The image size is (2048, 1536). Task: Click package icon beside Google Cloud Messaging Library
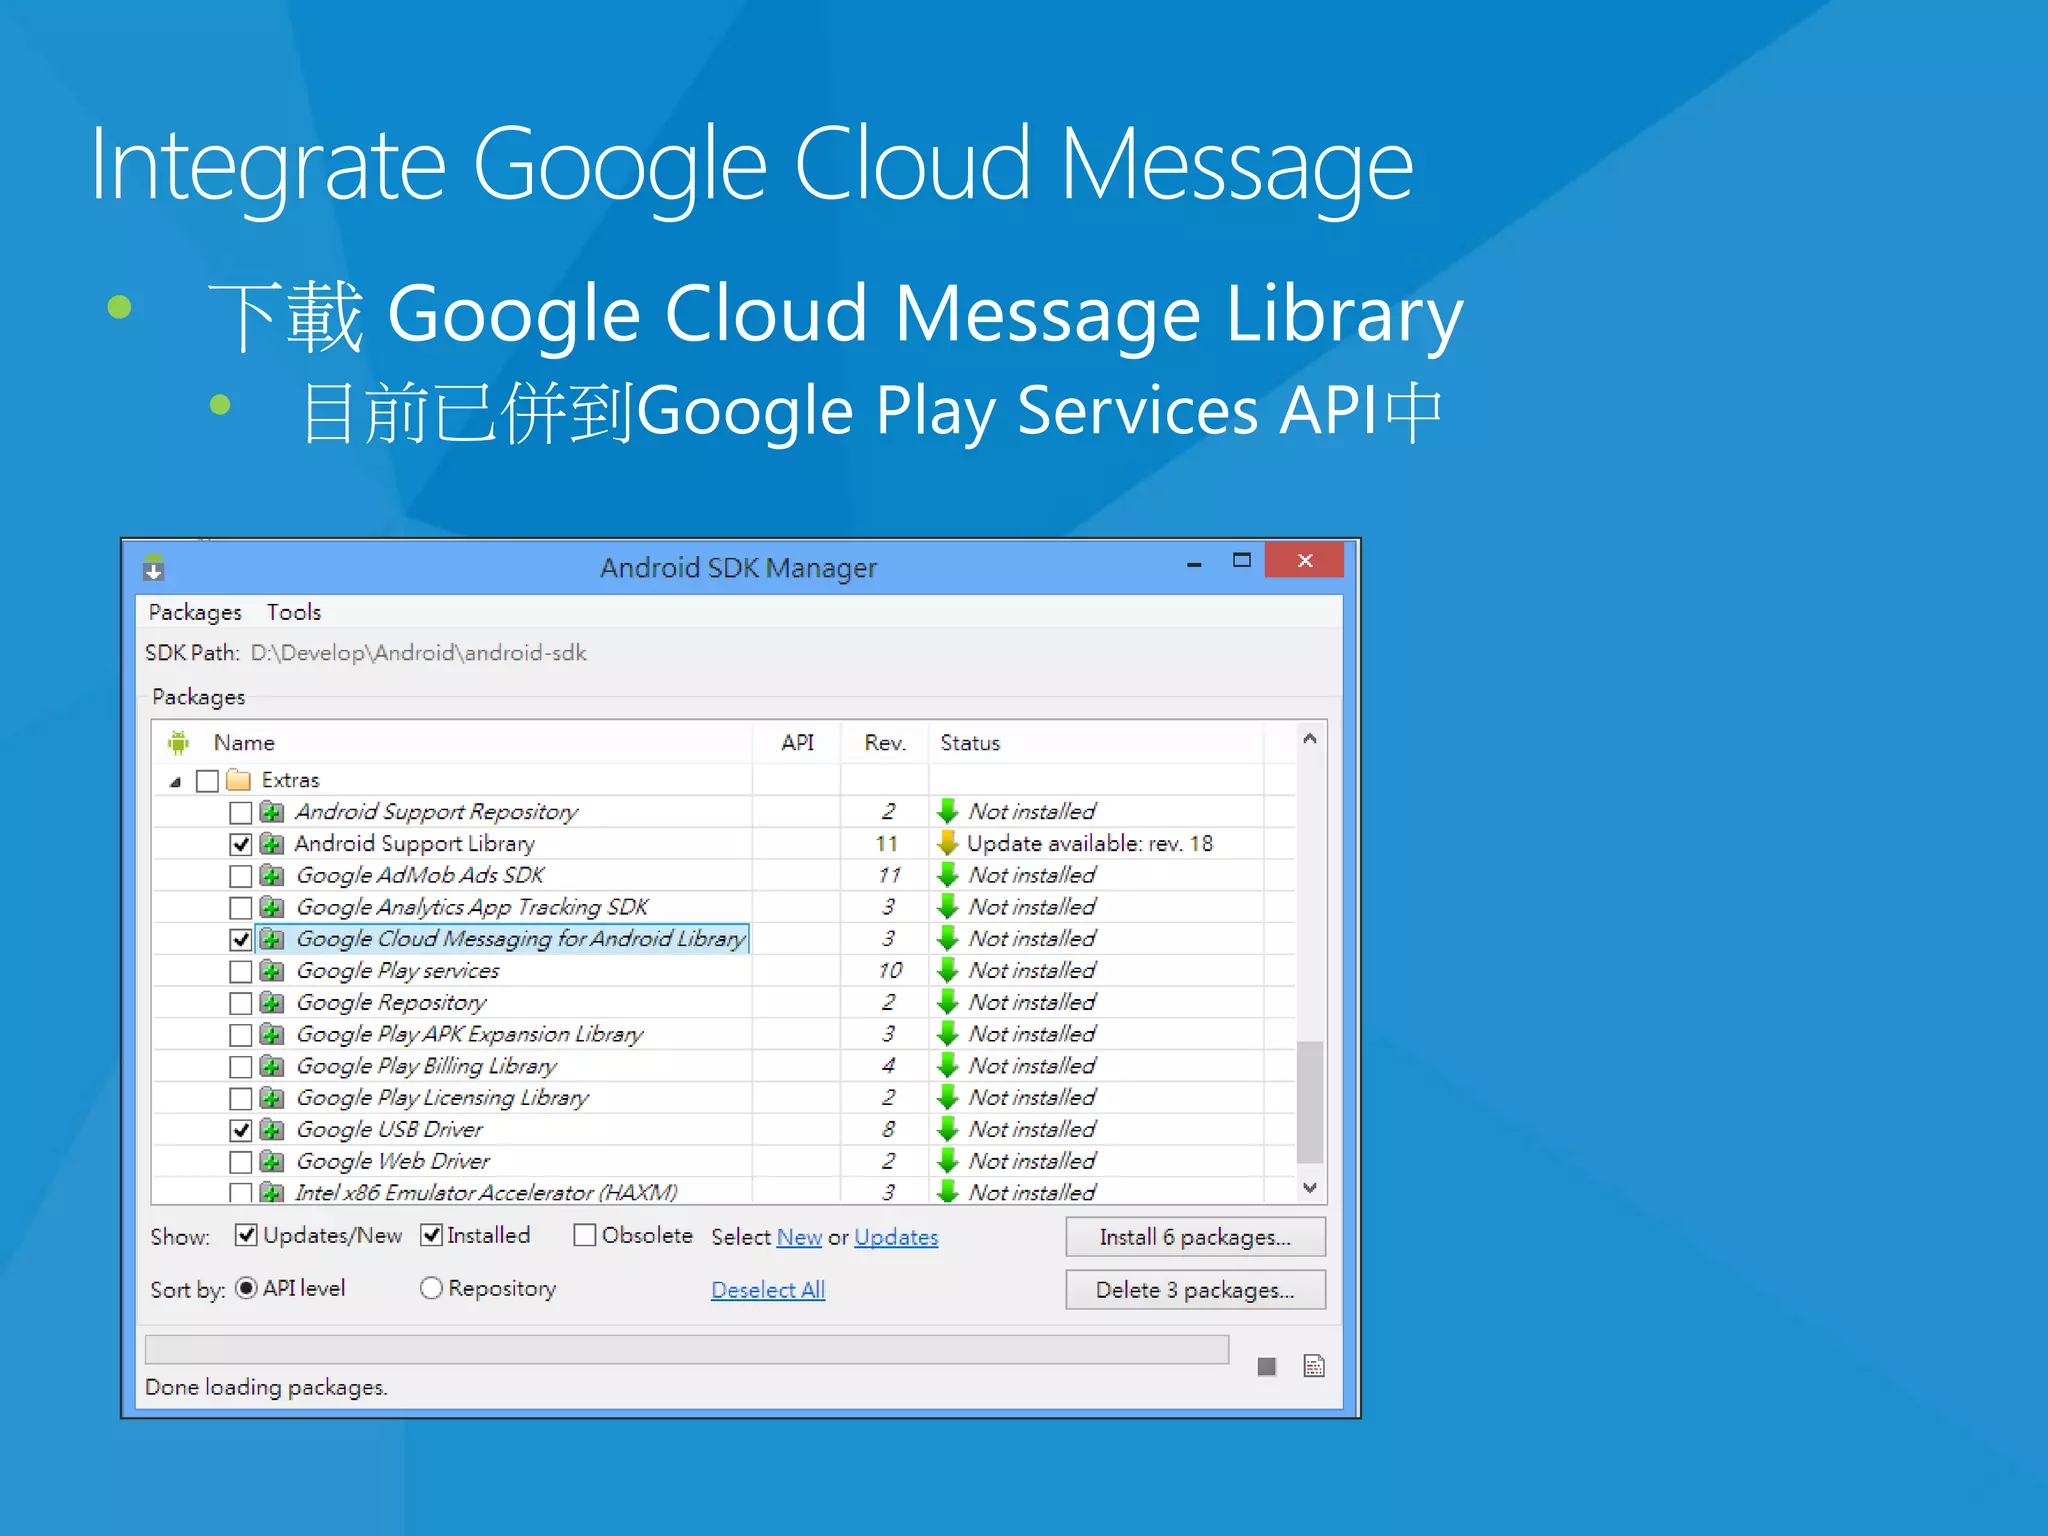tap(271, 939)
